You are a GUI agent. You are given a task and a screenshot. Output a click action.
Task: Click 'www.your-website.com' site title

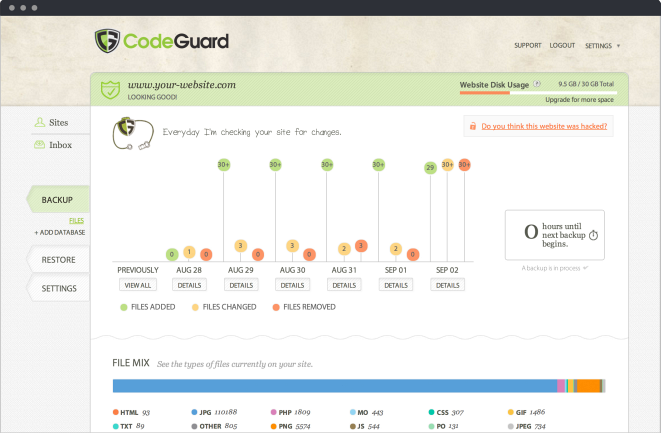point(182,85)
